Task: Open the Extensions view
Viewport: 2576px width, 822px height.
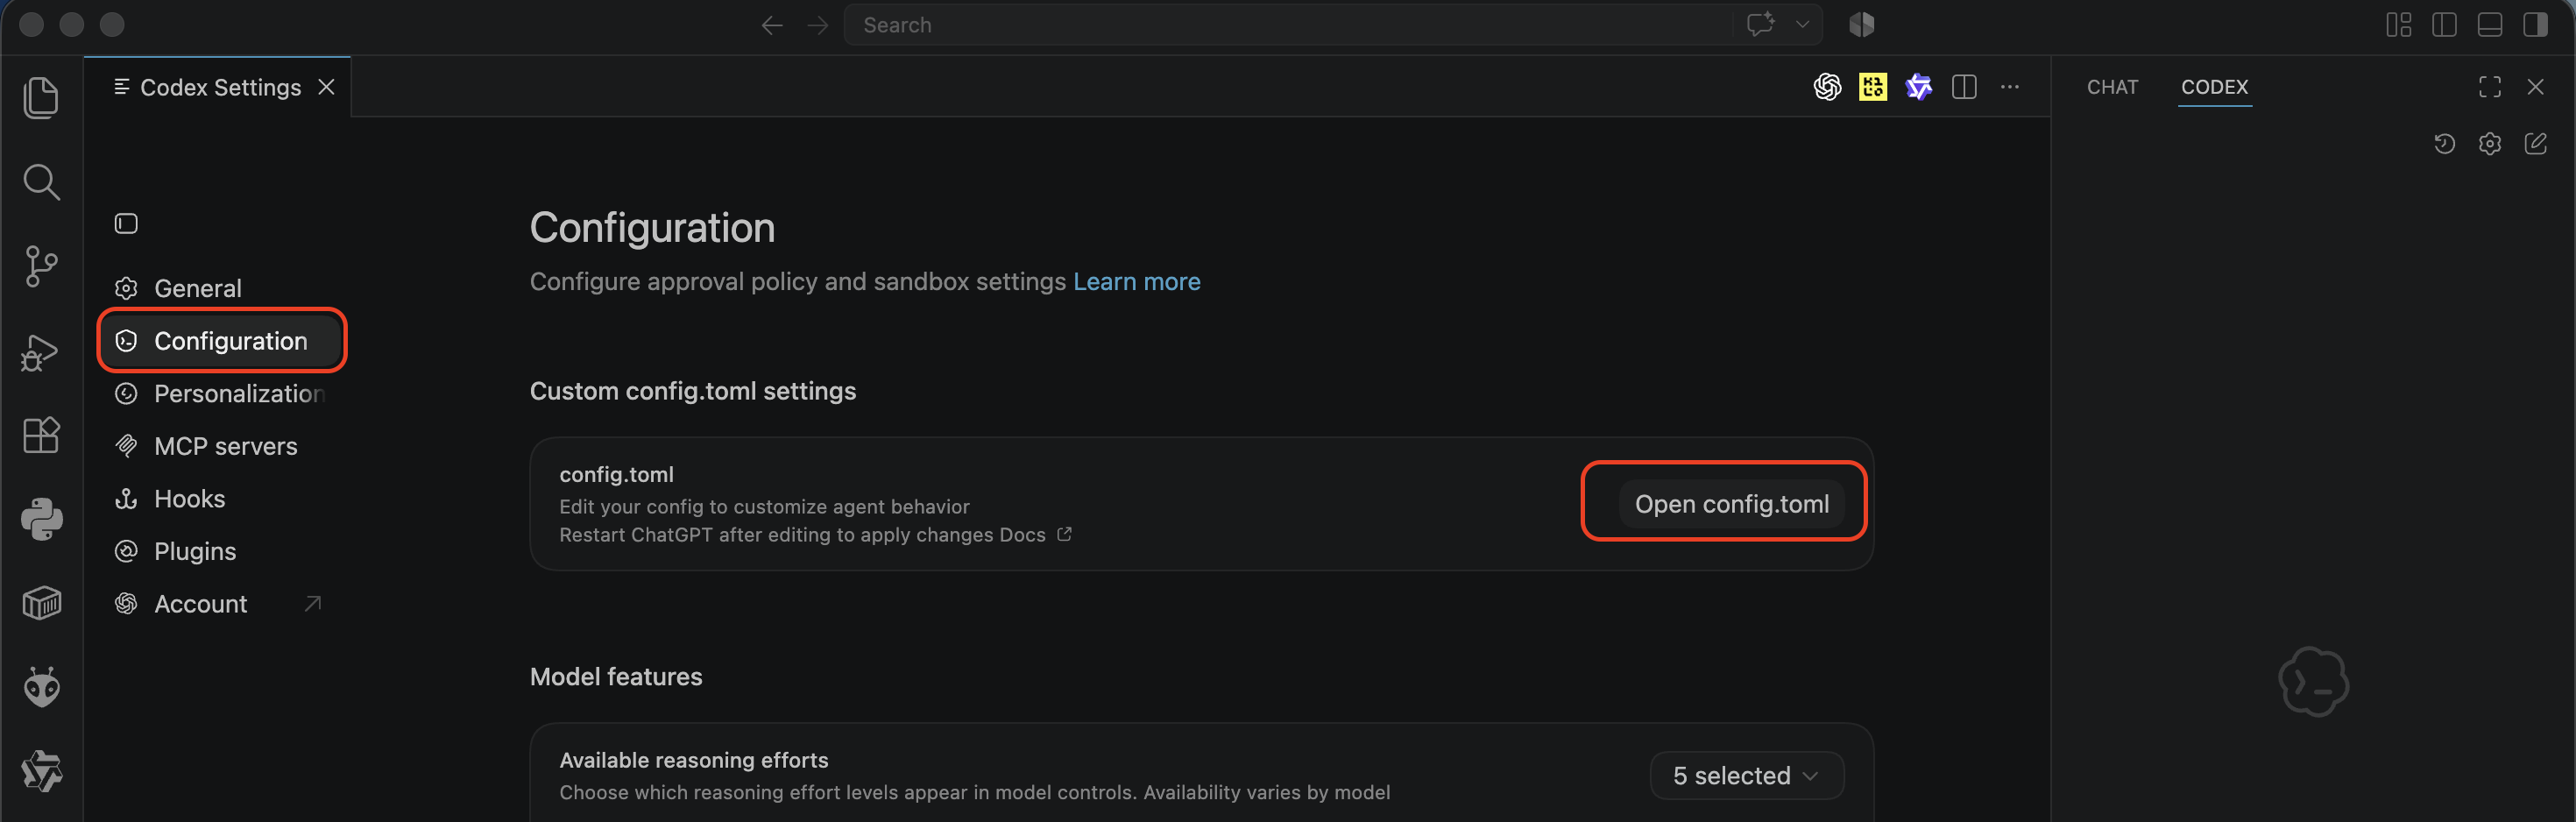Action: 41,435
